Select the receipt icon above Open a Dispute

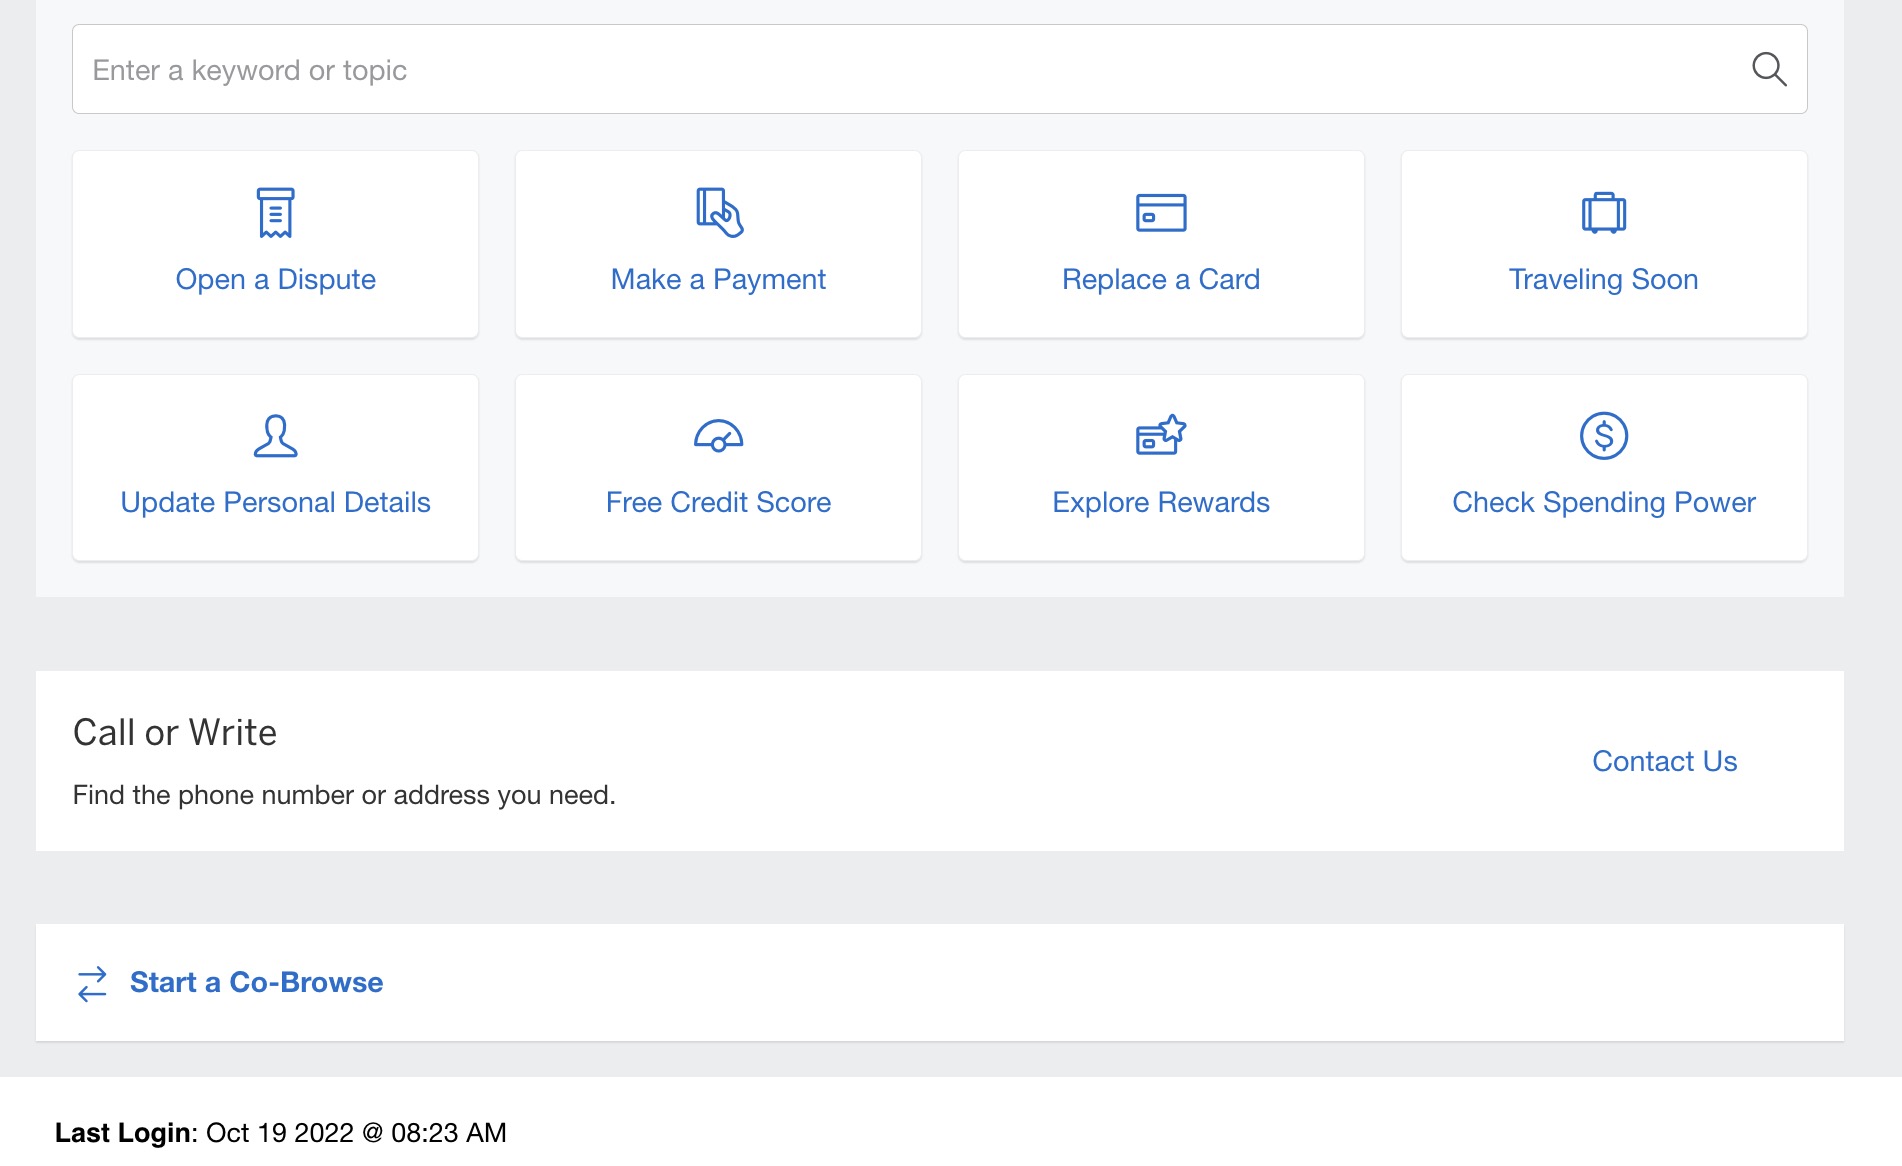pos(275,212)
